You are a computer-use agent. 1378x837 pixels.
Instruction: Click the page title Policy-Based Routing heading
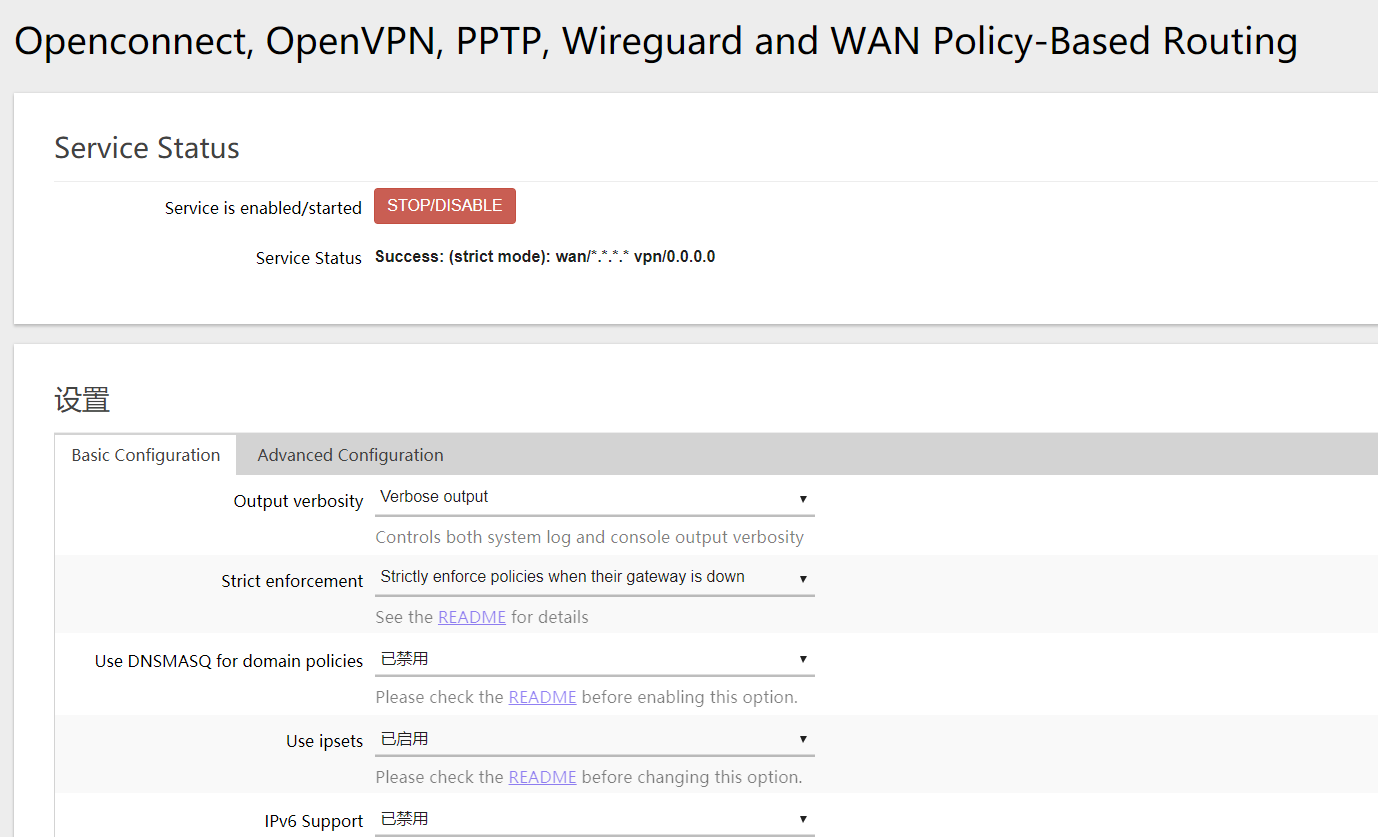tap(655, 41)
